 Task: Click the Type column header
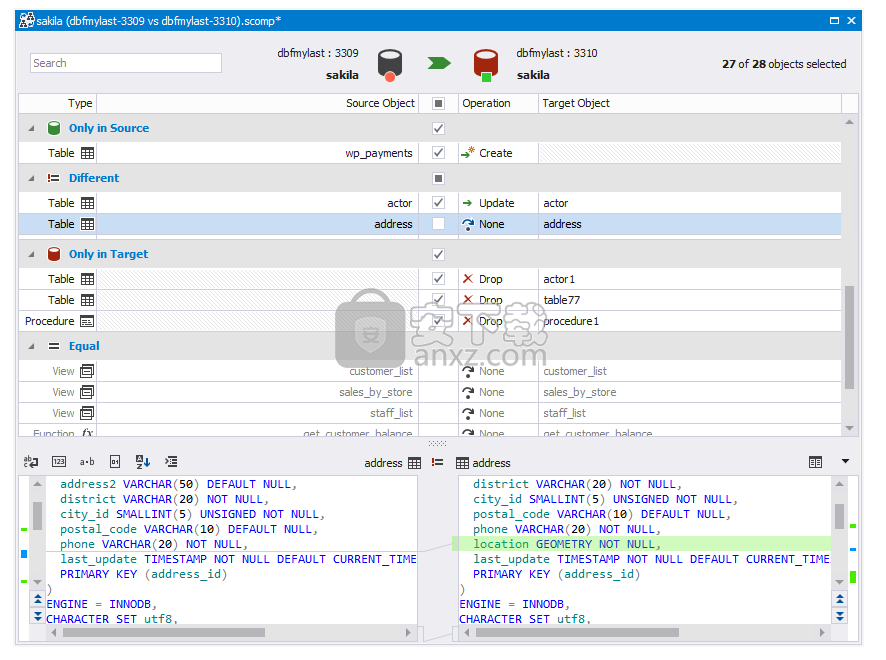pos(58,103)
